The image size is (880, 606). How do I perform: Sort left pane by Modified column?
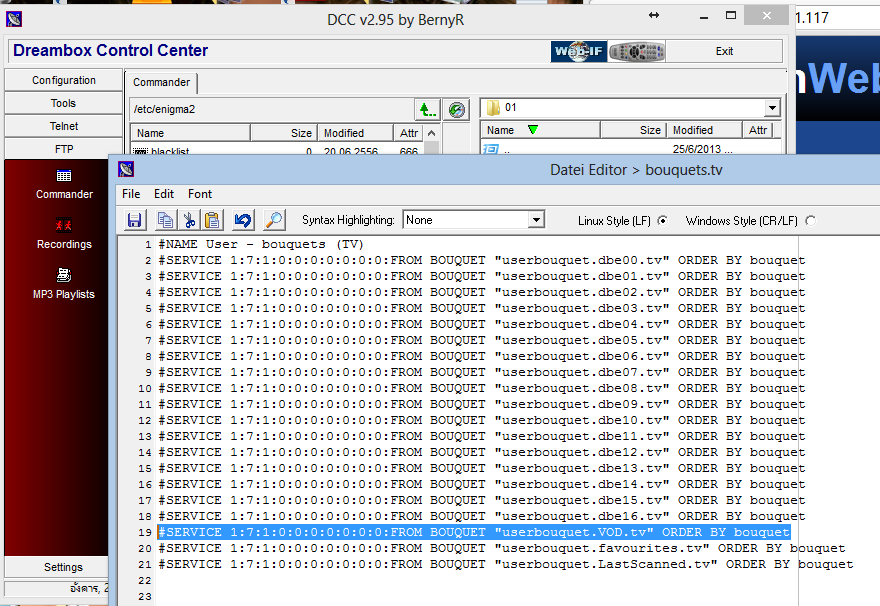pos(355,133)
